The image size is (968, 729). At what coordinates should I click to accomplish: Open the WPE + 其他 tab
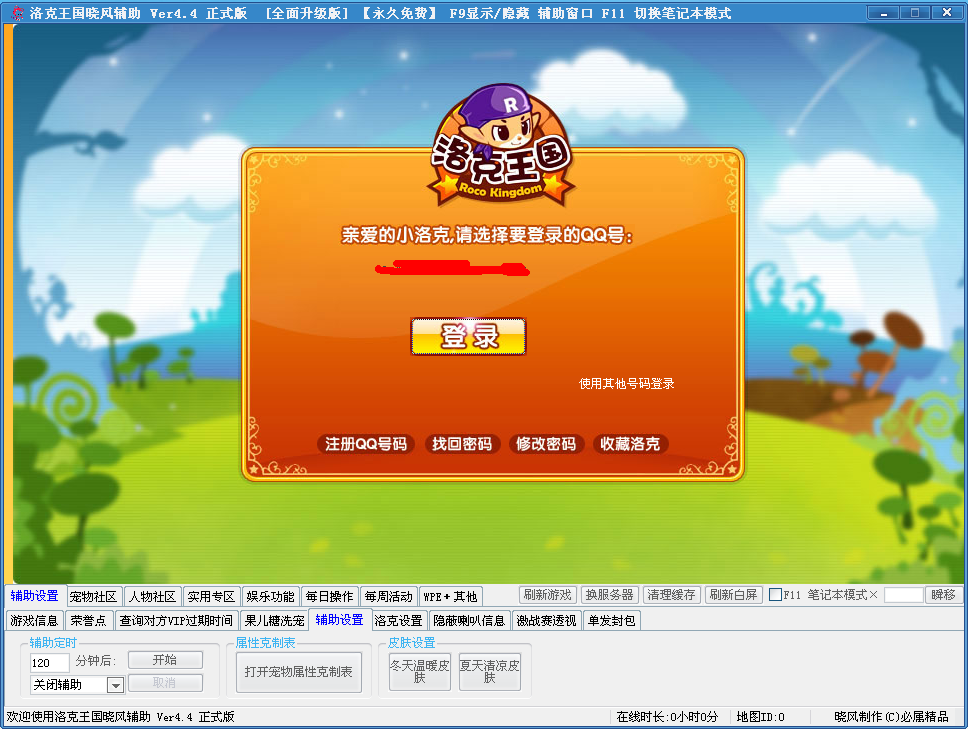450,596
